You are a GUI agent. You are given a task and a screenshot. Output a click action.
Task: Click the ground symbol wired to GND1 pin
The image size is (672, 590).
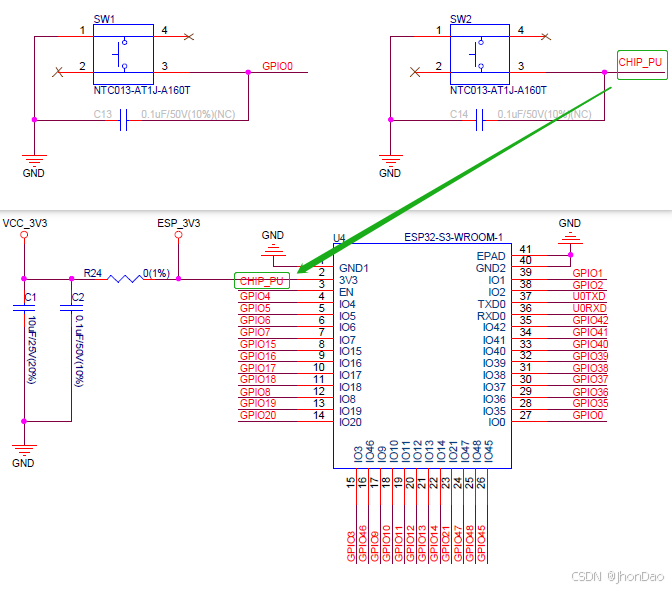tap(273, 250)
